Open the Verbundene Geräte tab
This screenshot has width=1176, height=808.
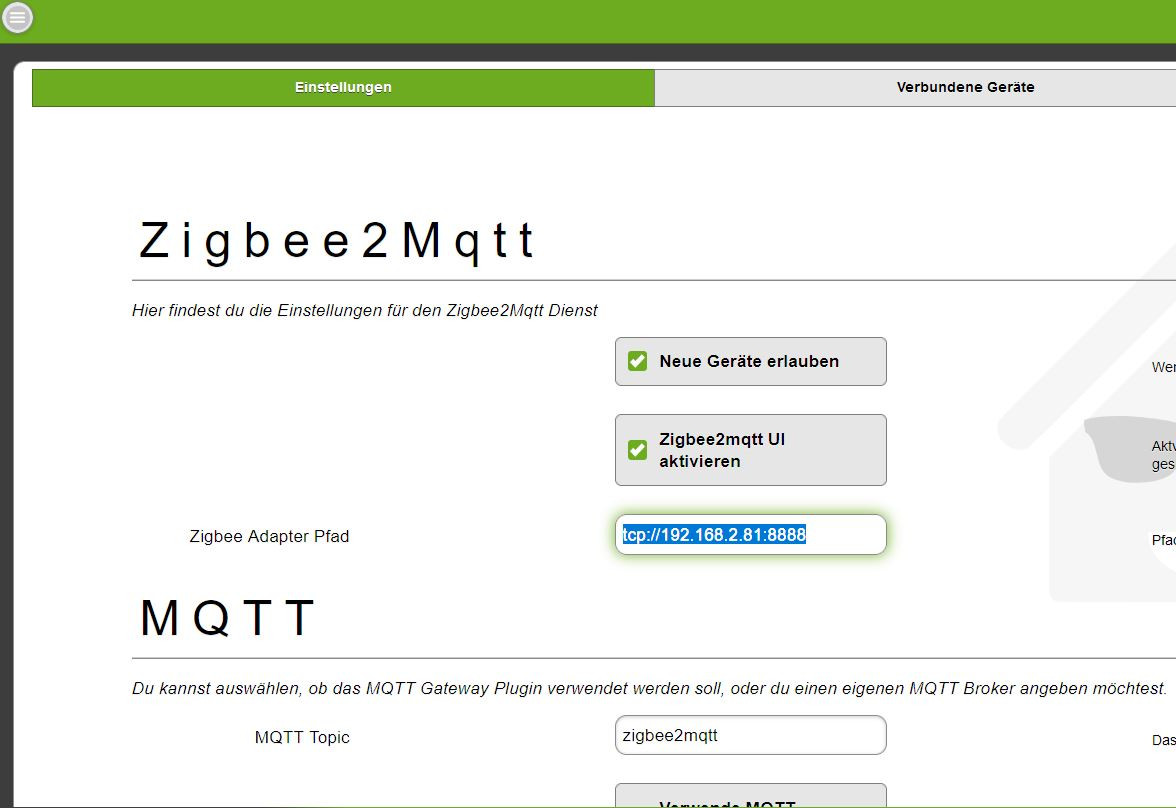pyautogui.click(x=915, y=87)
